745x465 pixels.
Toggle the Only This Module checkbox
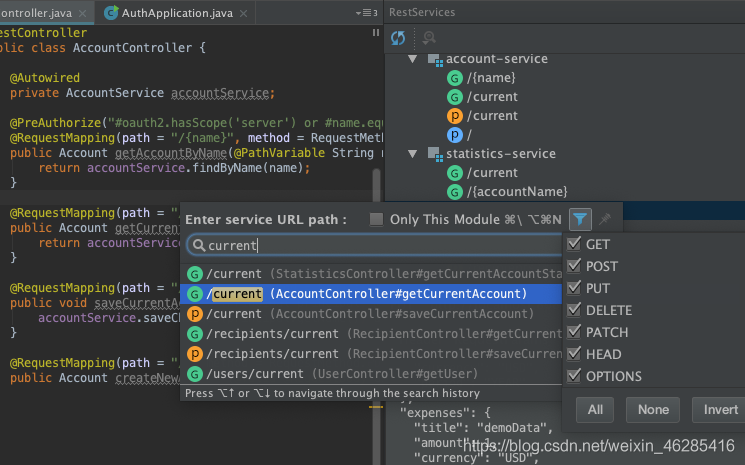tap(376, 219)
